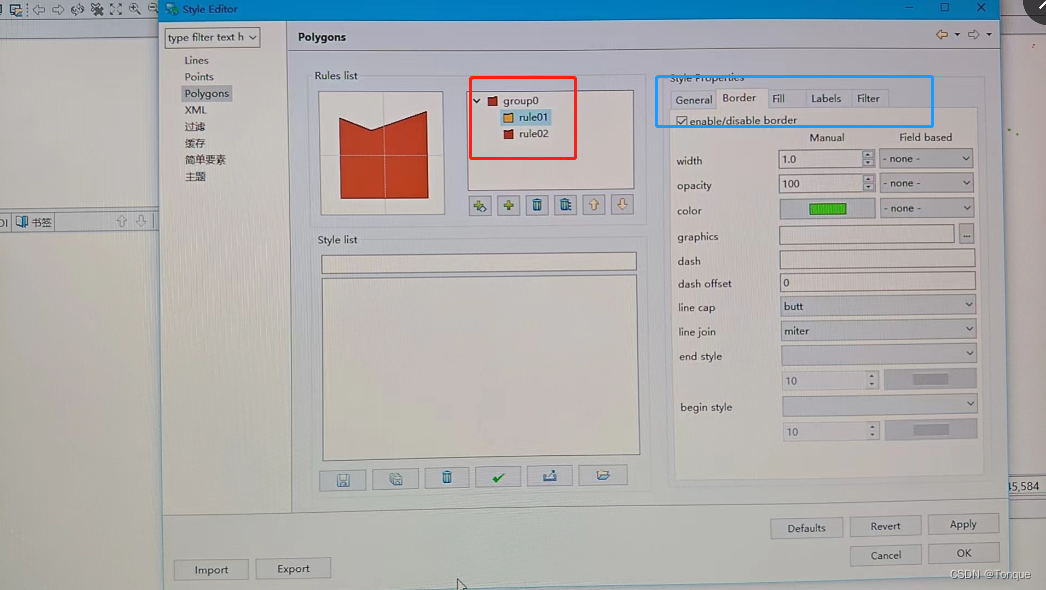Image resolution: width=1046 pixels, height=590 pixels.
Task: Switch to General tab
Action: (694, 99)
